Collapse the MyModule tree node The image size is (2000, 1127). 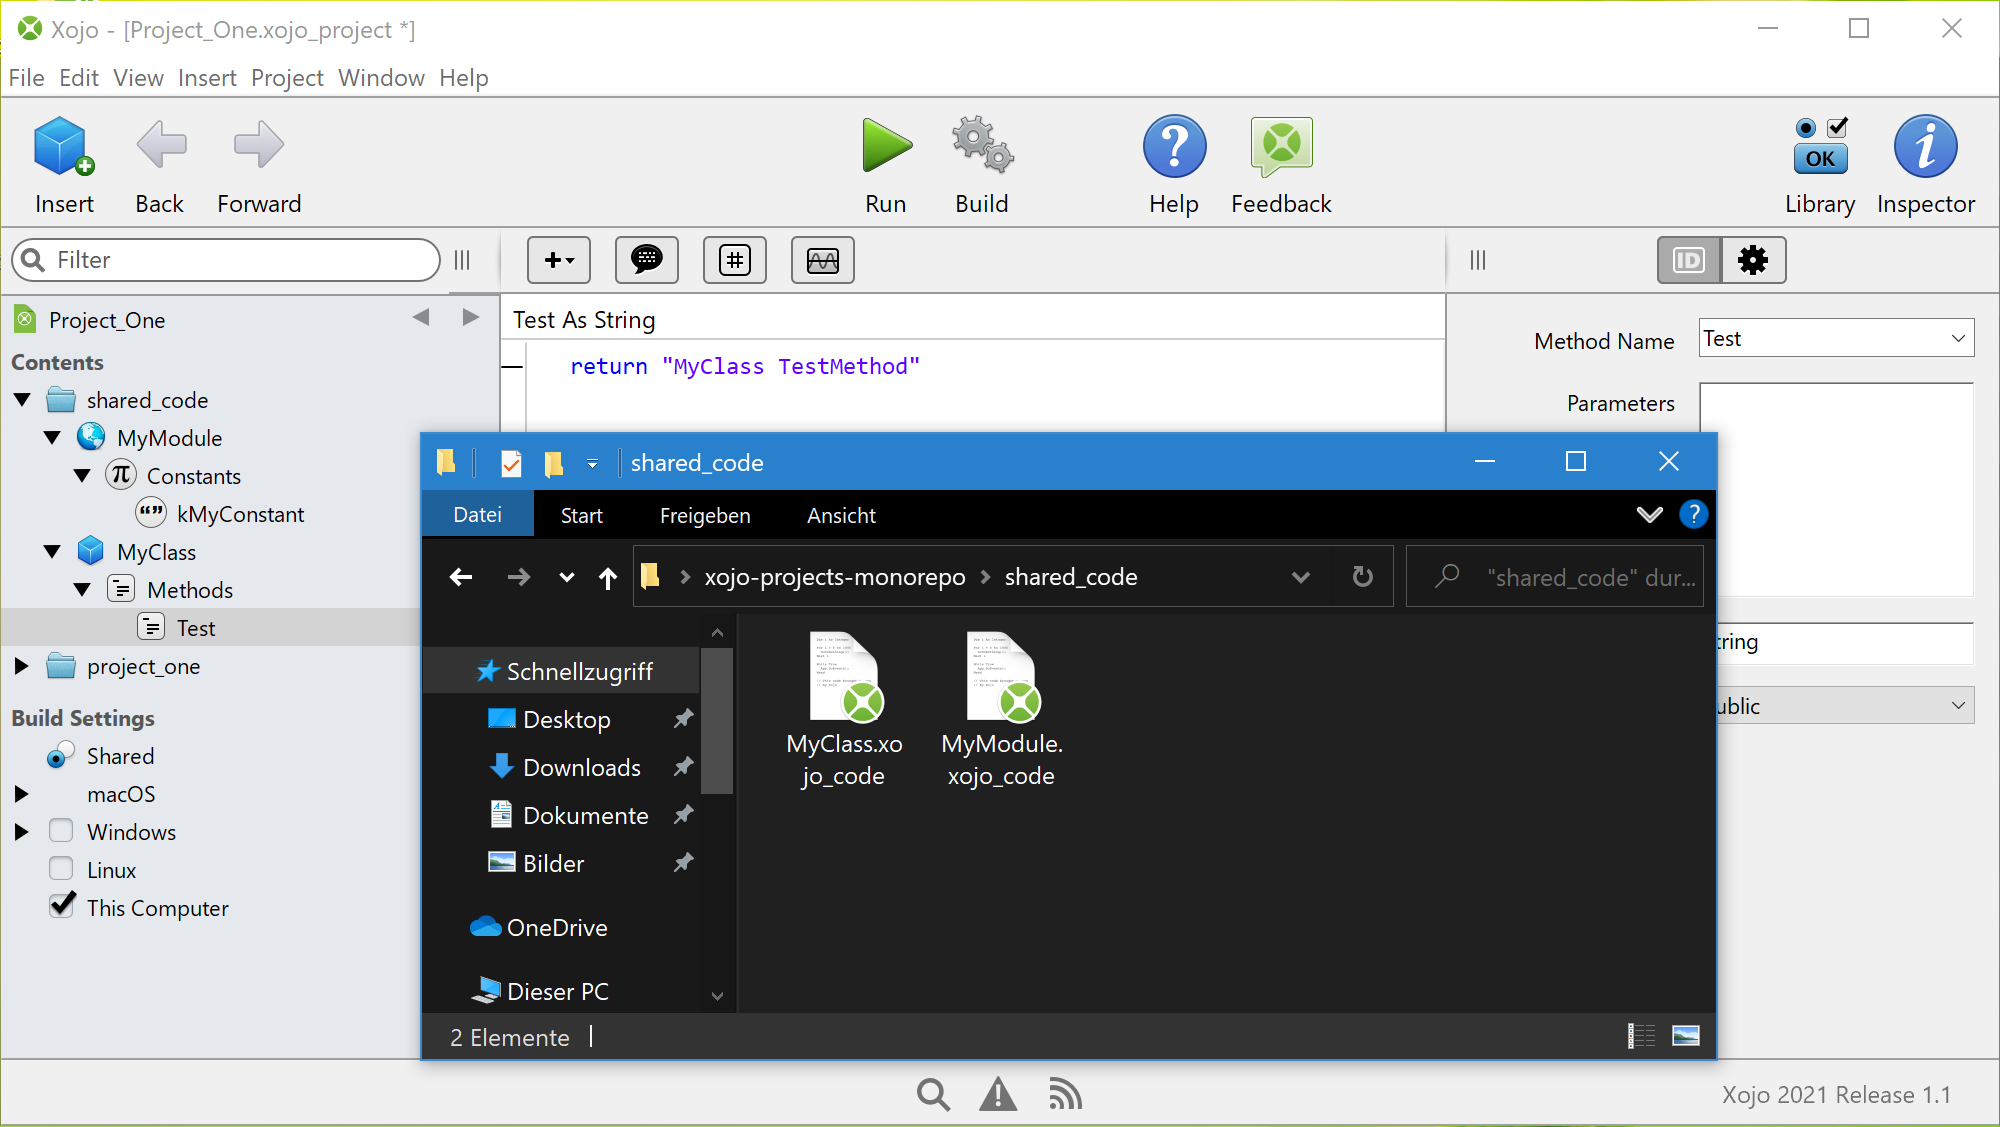point(52,438)
